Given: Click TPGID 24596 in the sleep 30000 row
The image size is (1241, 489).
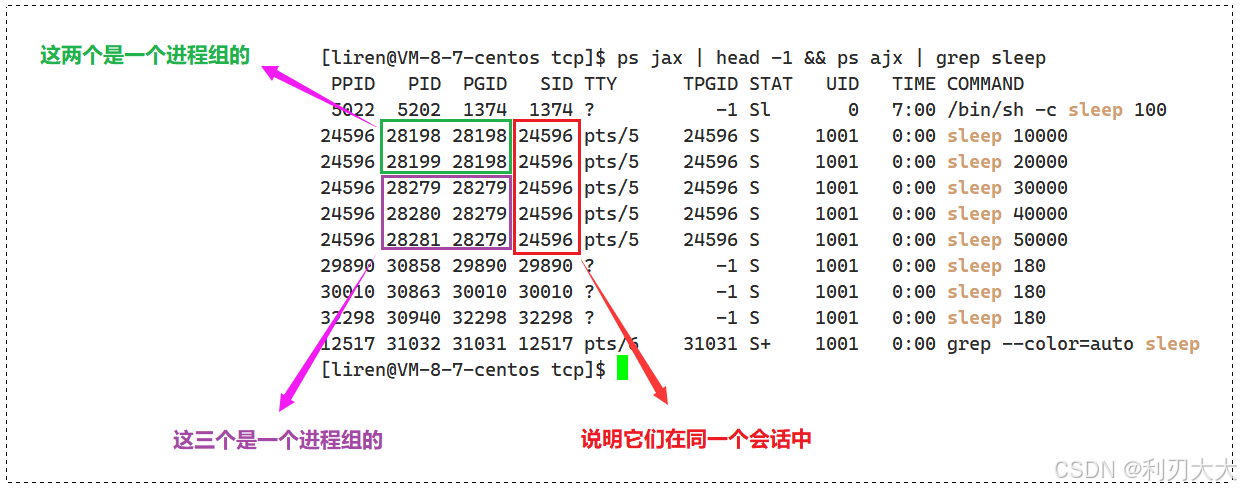Looking at the screenshot, I should [710, 188].
